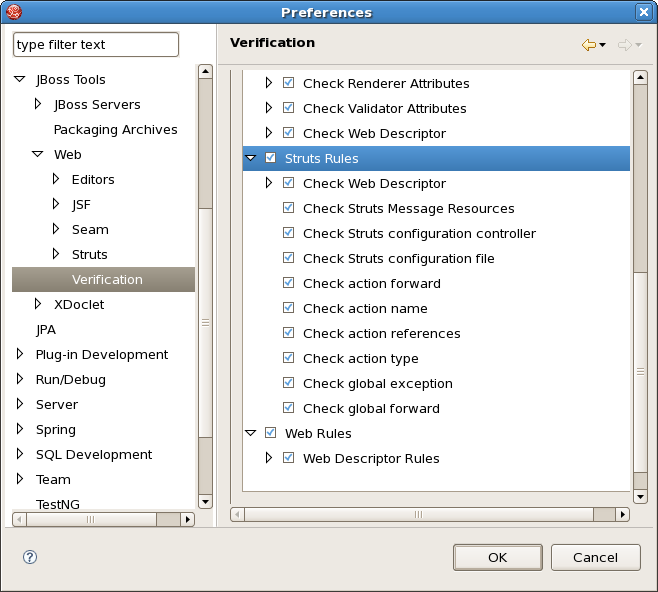Screen dimensions: 658x592
Task: Click left tree horizontal scroll left arrow
Action: [19, 519]
